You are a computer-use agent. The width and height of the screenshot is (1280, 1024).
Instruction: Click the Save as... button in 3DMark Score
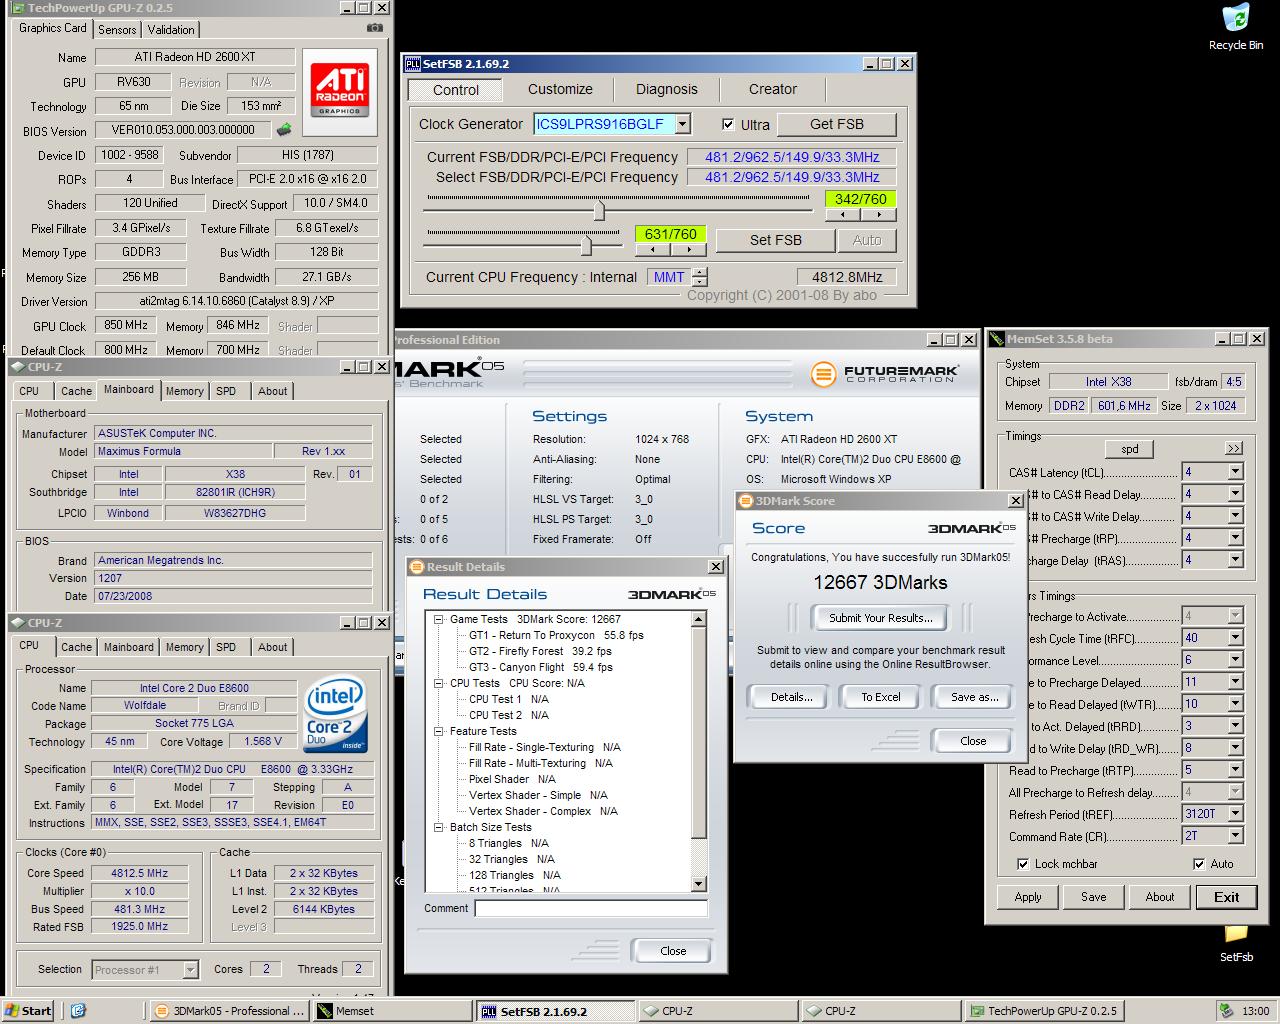pos(974,697)
